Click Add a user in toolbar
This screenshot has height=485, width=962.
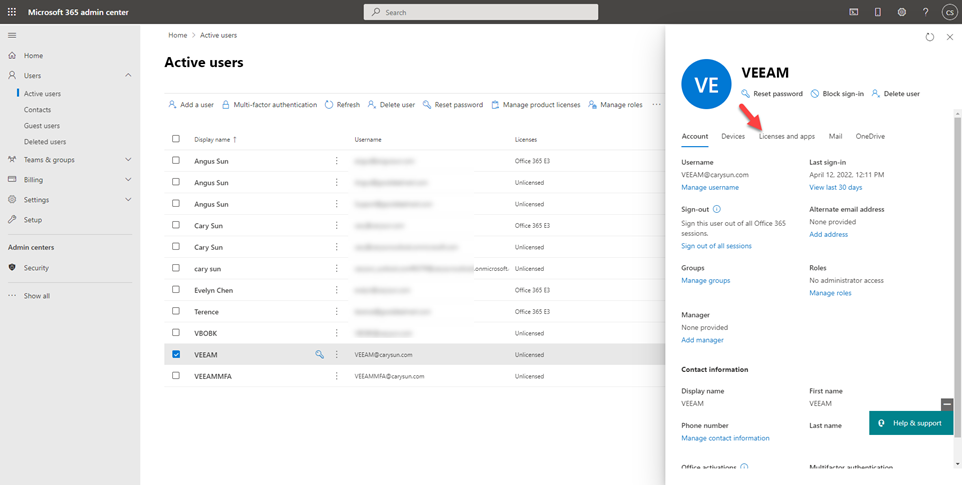click(191, 105)
